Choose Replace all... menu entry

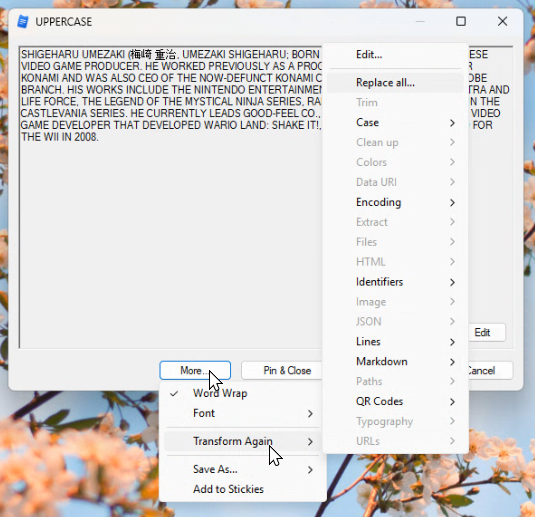pos(395,83)
